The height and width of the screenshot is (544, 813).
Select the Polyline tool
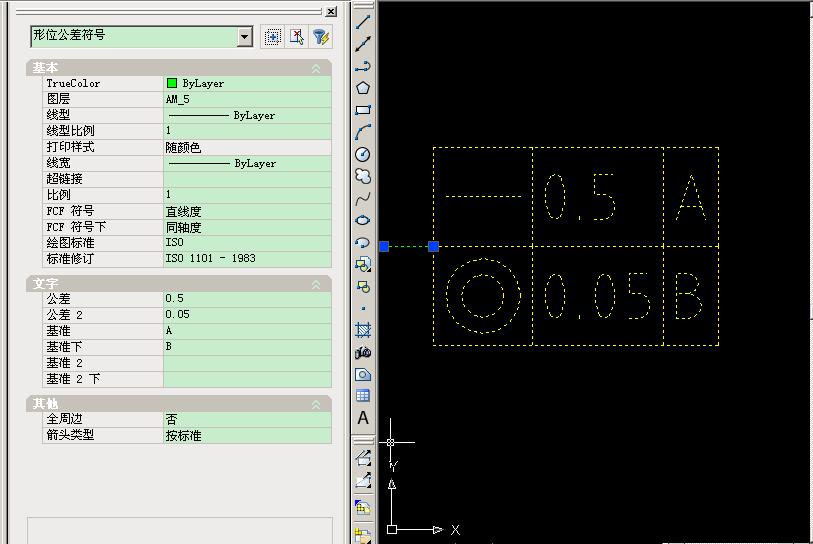tap(363, 66)
